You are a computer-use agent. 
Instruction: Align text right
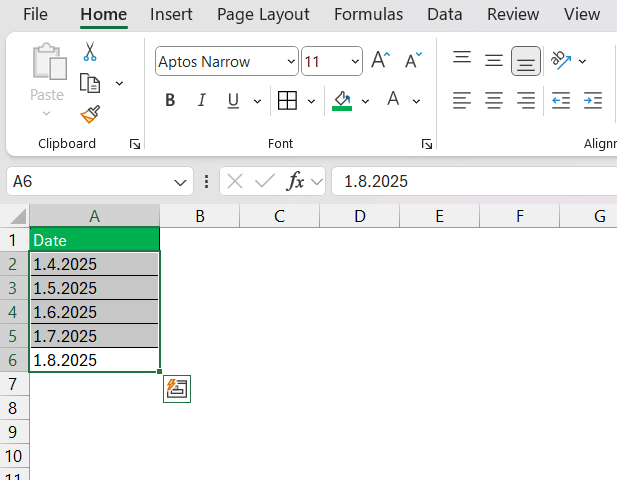(x=526, y=100)
